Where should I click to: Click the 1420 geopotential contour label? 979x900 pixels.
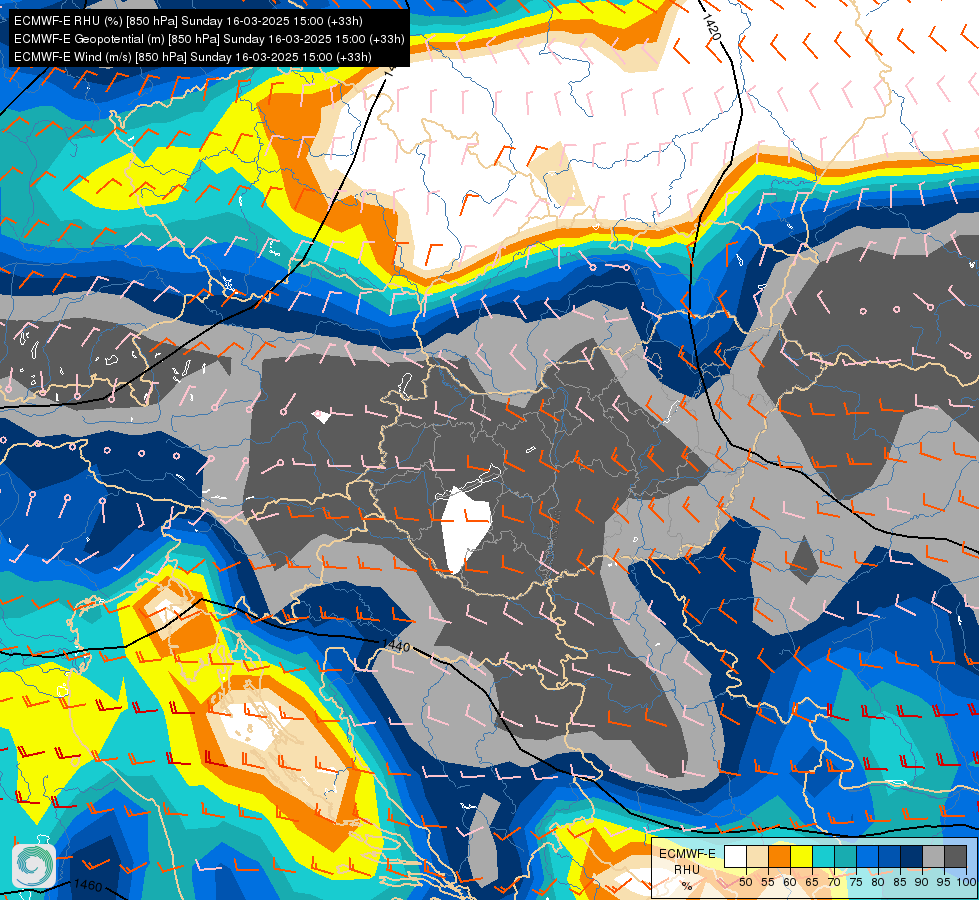(711, 27)
